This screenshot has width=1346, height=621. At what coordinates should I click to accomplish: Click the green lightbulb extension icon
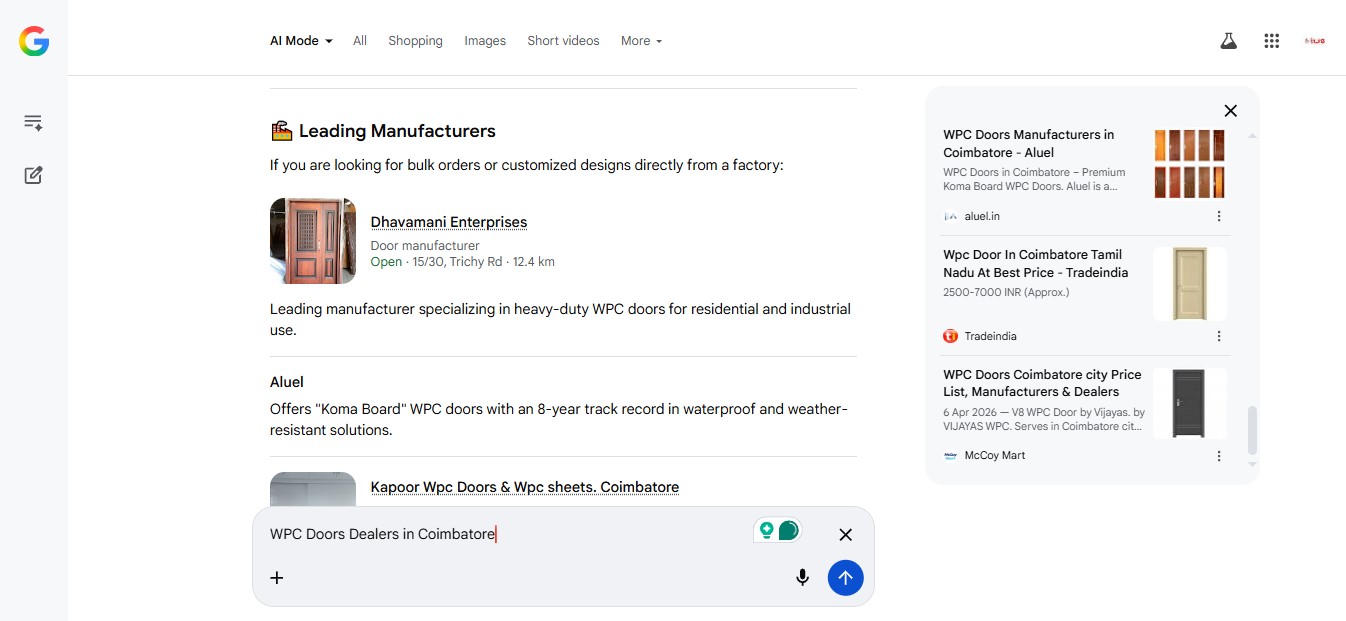pyautogui.click(x=767, y=530)
